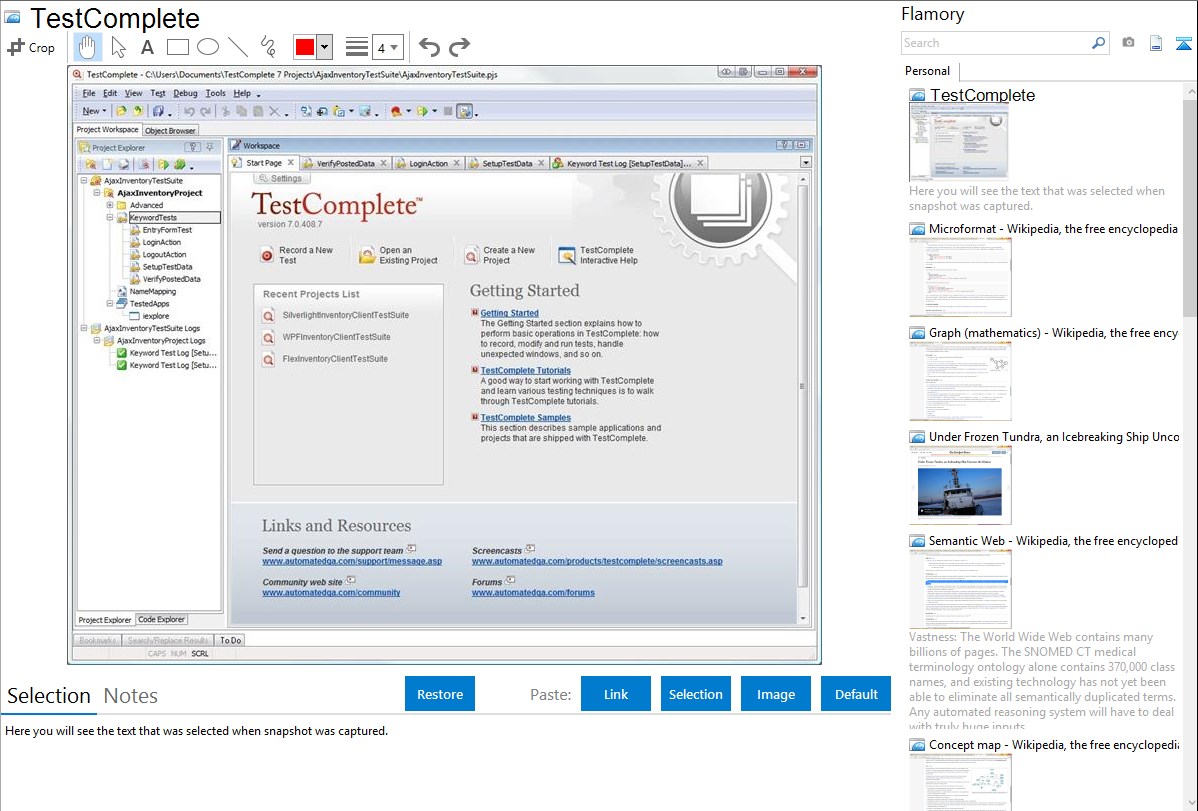Click the magnifier search icon
This screenshot has height=811, width=1198.
point(1098,43)
